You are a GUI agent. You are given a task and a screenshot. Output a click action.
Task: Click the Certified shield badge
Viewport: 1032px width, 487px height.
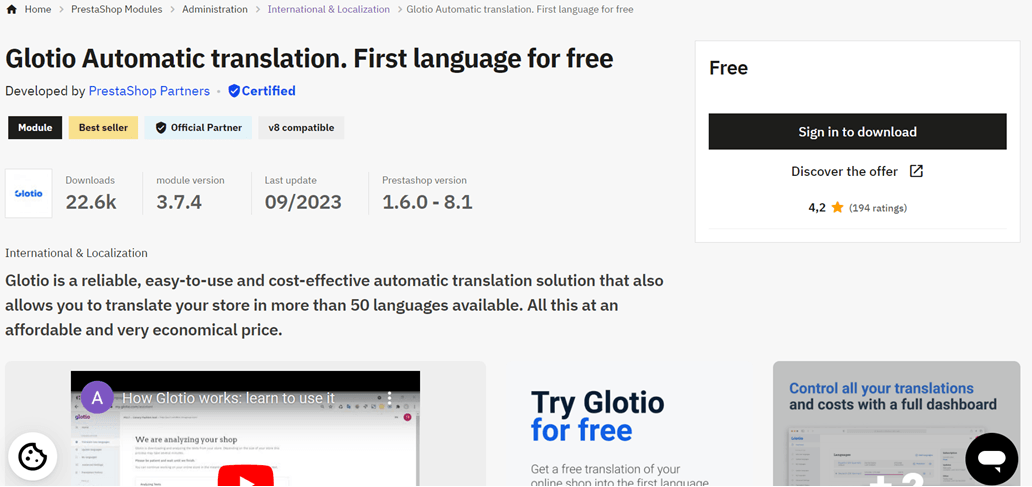click(x=234, y=91)
